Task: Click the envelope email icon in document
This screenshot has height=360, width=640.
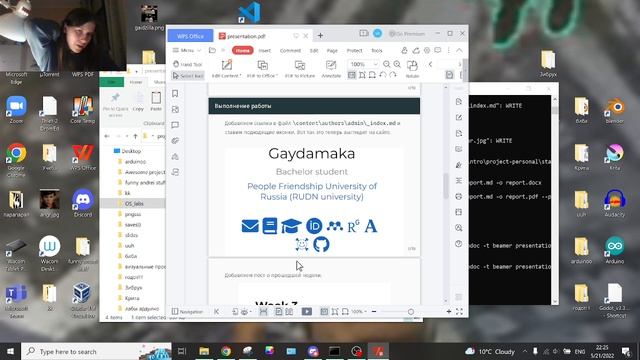Action: (250, 226)
